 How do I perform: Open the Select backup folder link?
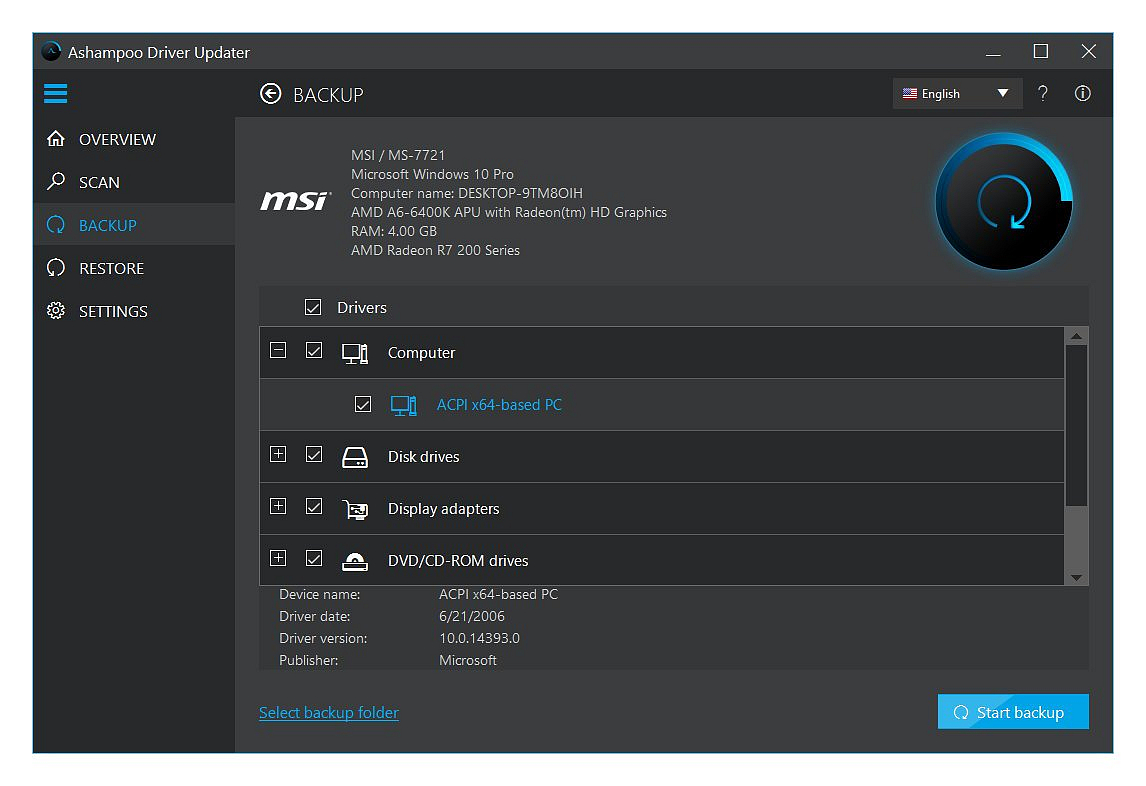[328, 712]
